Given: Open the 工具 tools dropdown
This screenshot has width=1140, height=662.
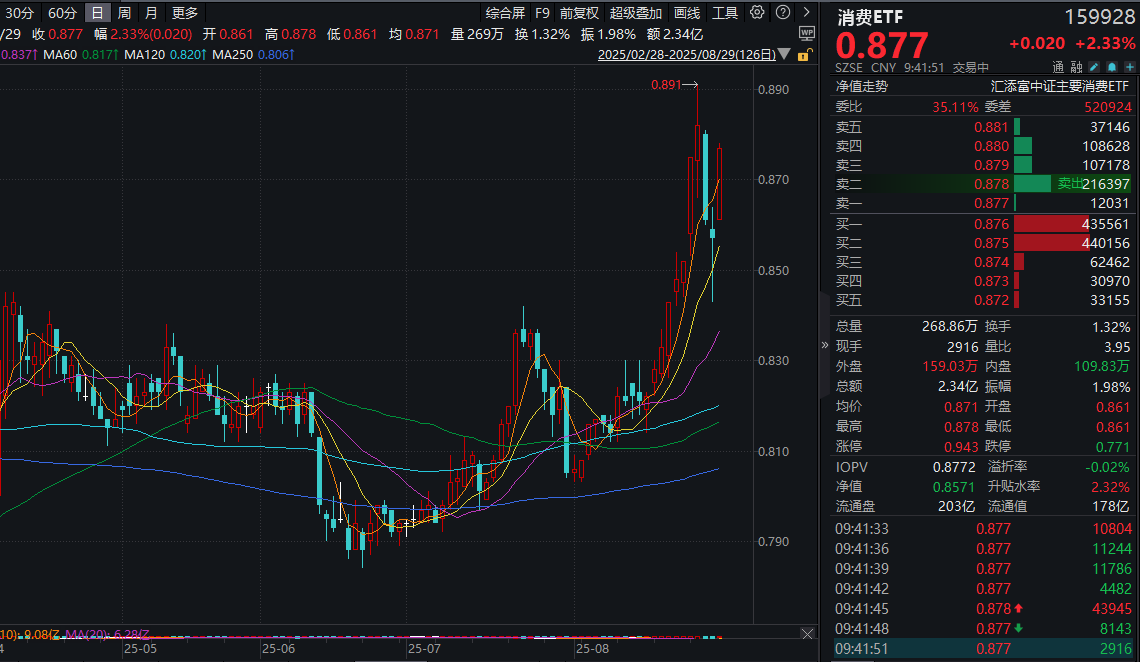Looking at the screenshot, I should tap(725, 14).
